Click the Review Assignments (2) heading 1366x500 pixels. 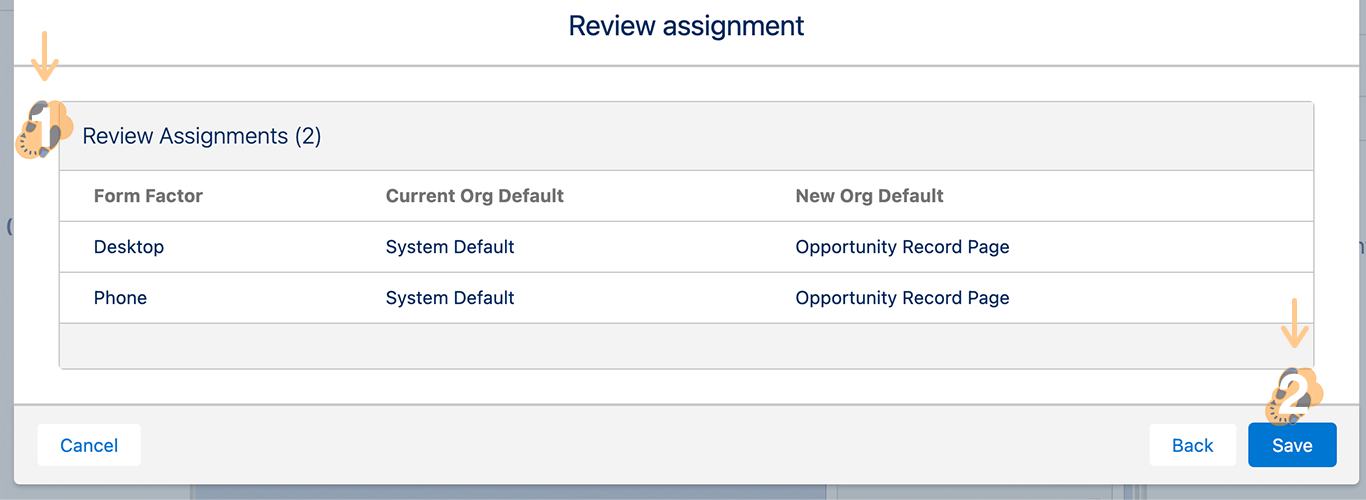(202, 136)
